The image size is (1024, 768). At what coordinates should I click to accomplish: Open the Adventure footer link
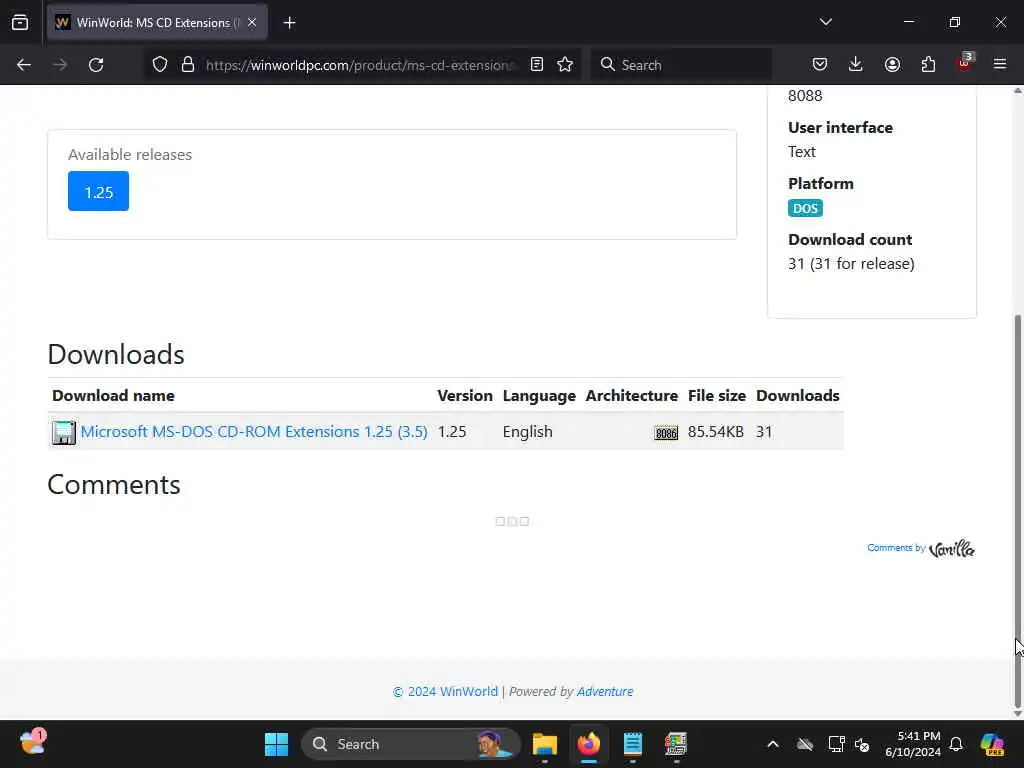[605, 692]
